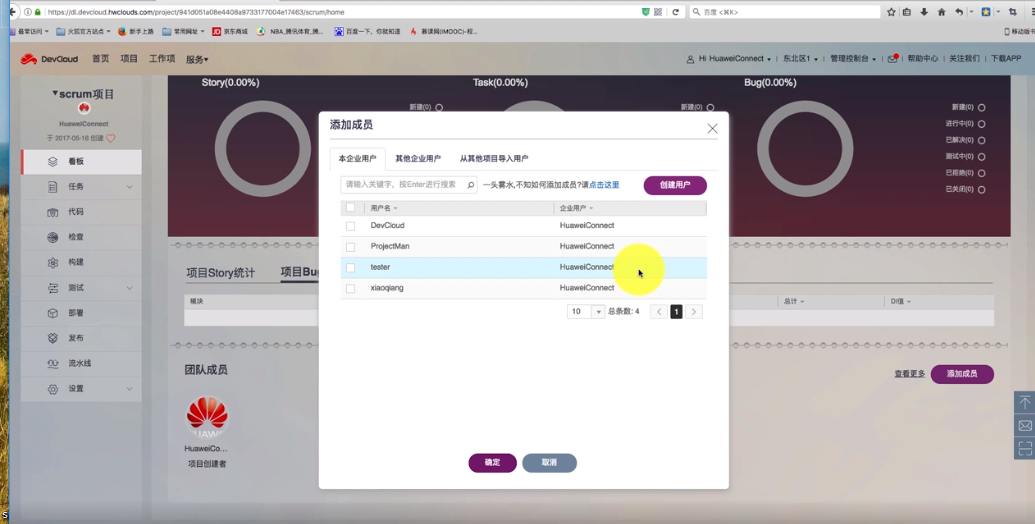
Task: Toggle the 已解决(0) legend circle
Action: pyautogui.click(x=982, y=141)
